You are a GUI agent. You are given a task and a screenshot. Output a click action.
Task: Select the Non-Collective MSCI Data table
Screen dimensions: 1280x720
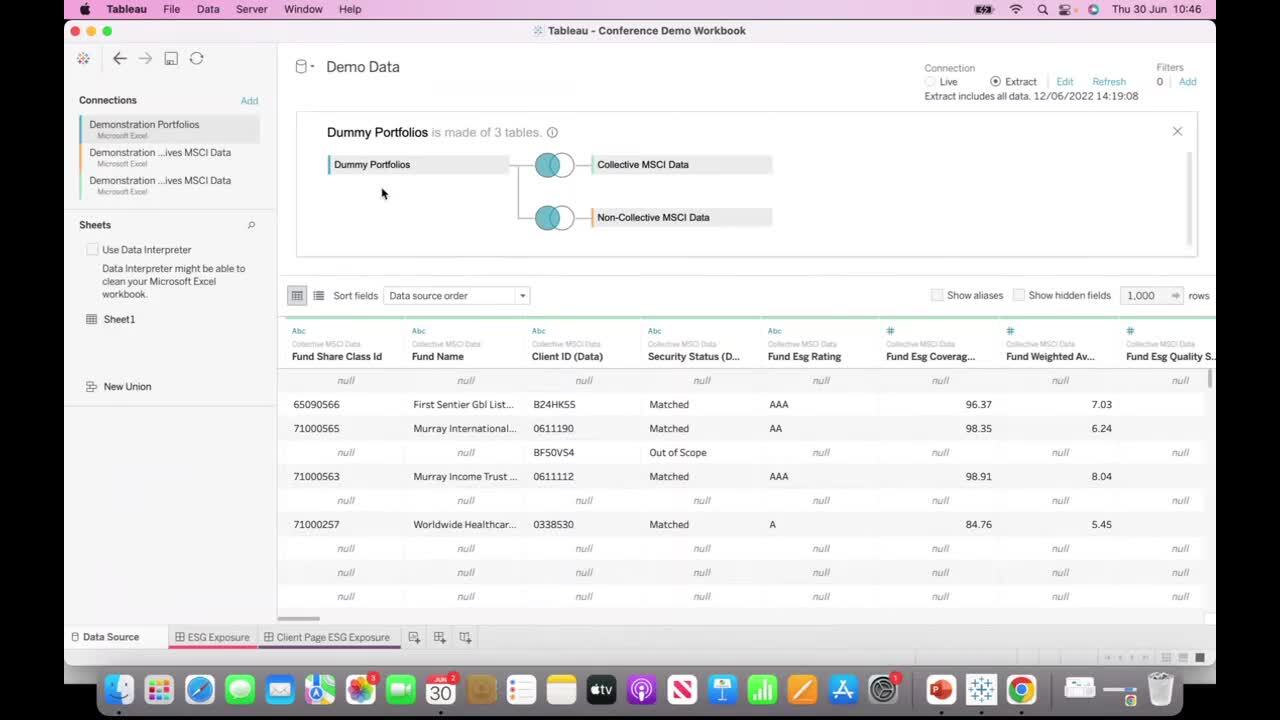point(681,217)
